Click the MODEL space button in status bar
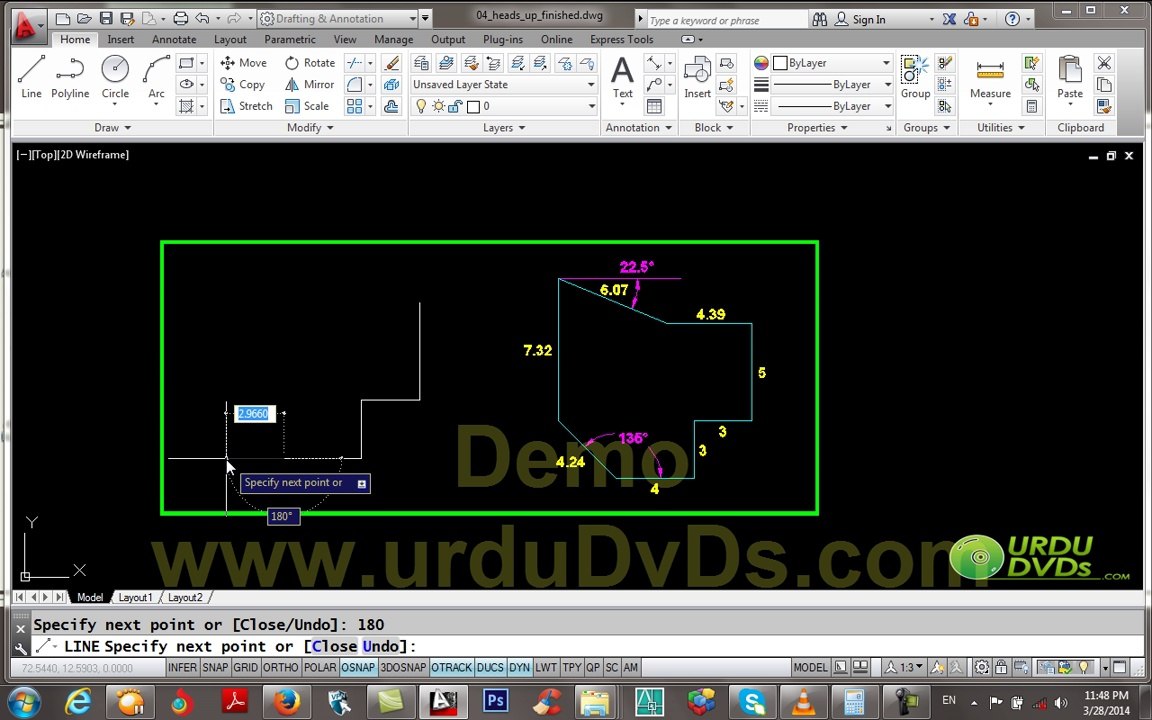1152x720 pixels. [810, 667]
